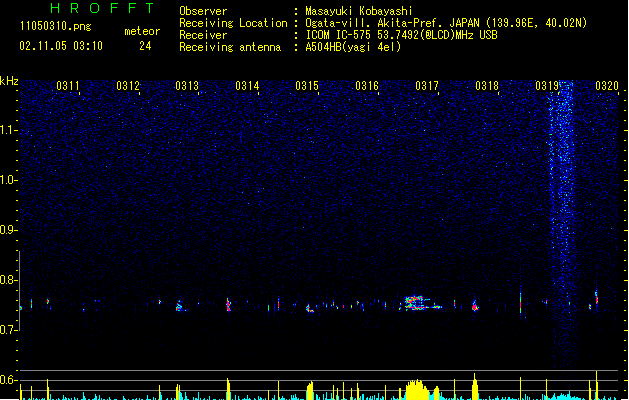Select the filename 11050310.png
The width and height of the screenshot is (629, 400).
56,26
